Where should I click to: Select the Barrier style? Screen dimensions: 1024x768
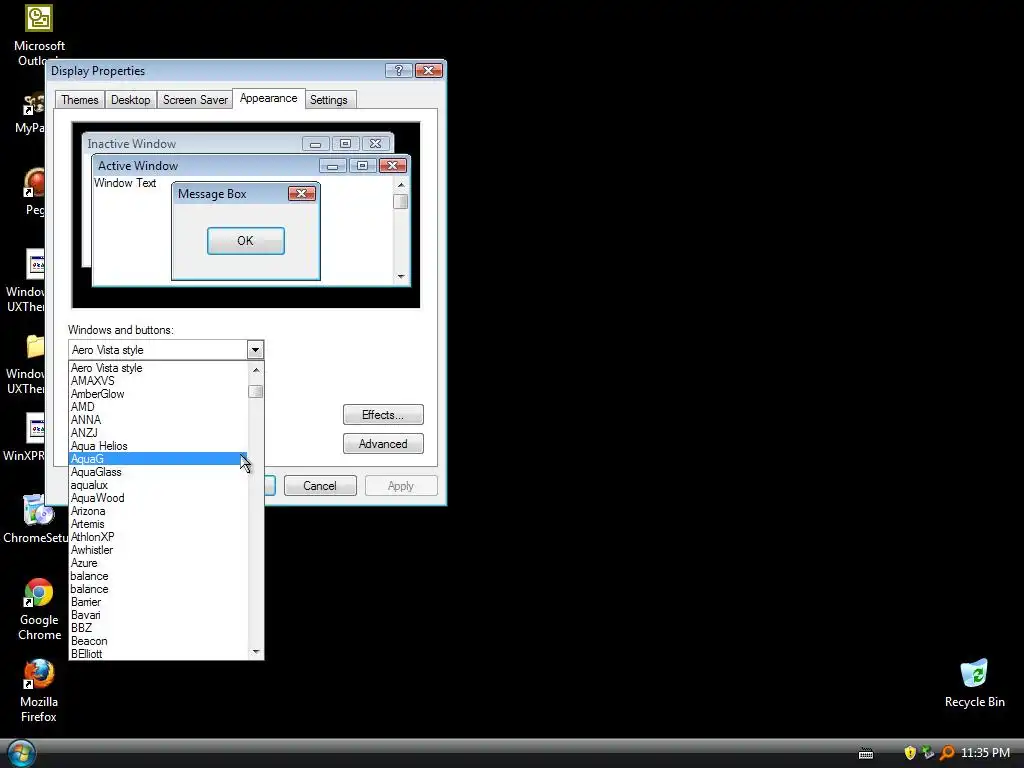pos(158,602)
